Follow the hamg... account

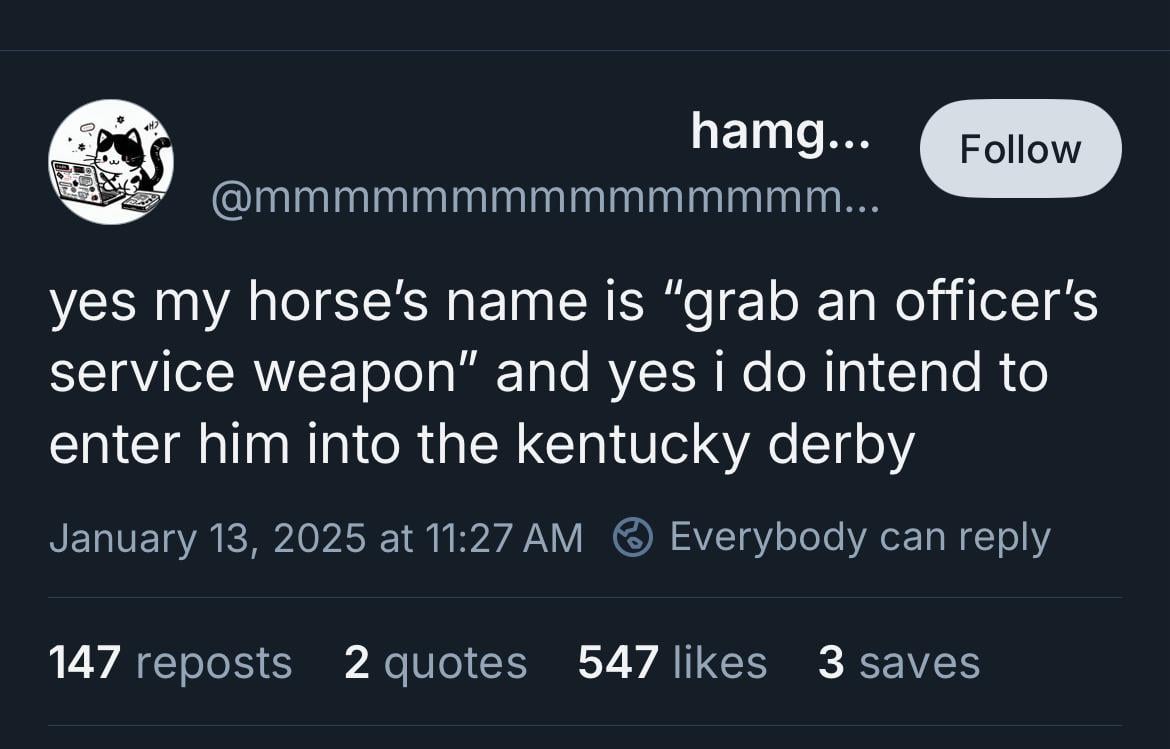1020,149
